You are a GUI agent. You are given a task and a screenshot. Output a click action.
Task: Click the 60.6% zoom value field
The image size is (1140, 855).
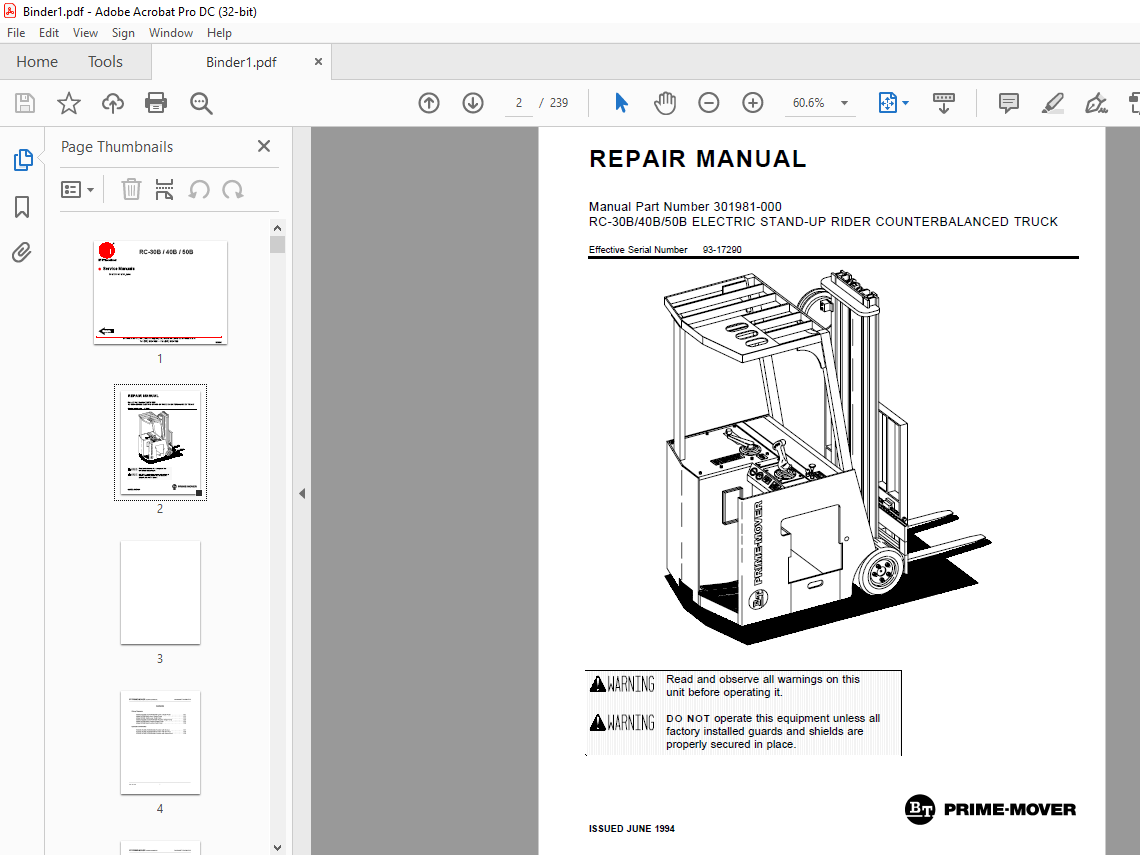pos(808,103)
